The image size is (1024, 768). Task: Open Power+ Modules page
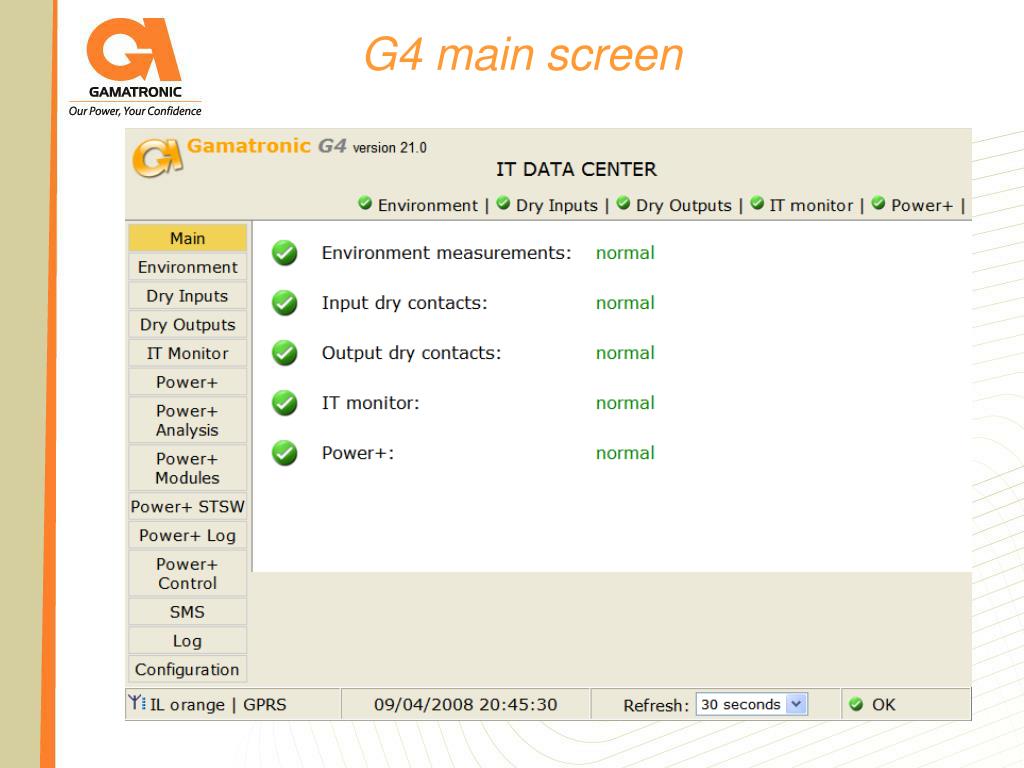187,468
